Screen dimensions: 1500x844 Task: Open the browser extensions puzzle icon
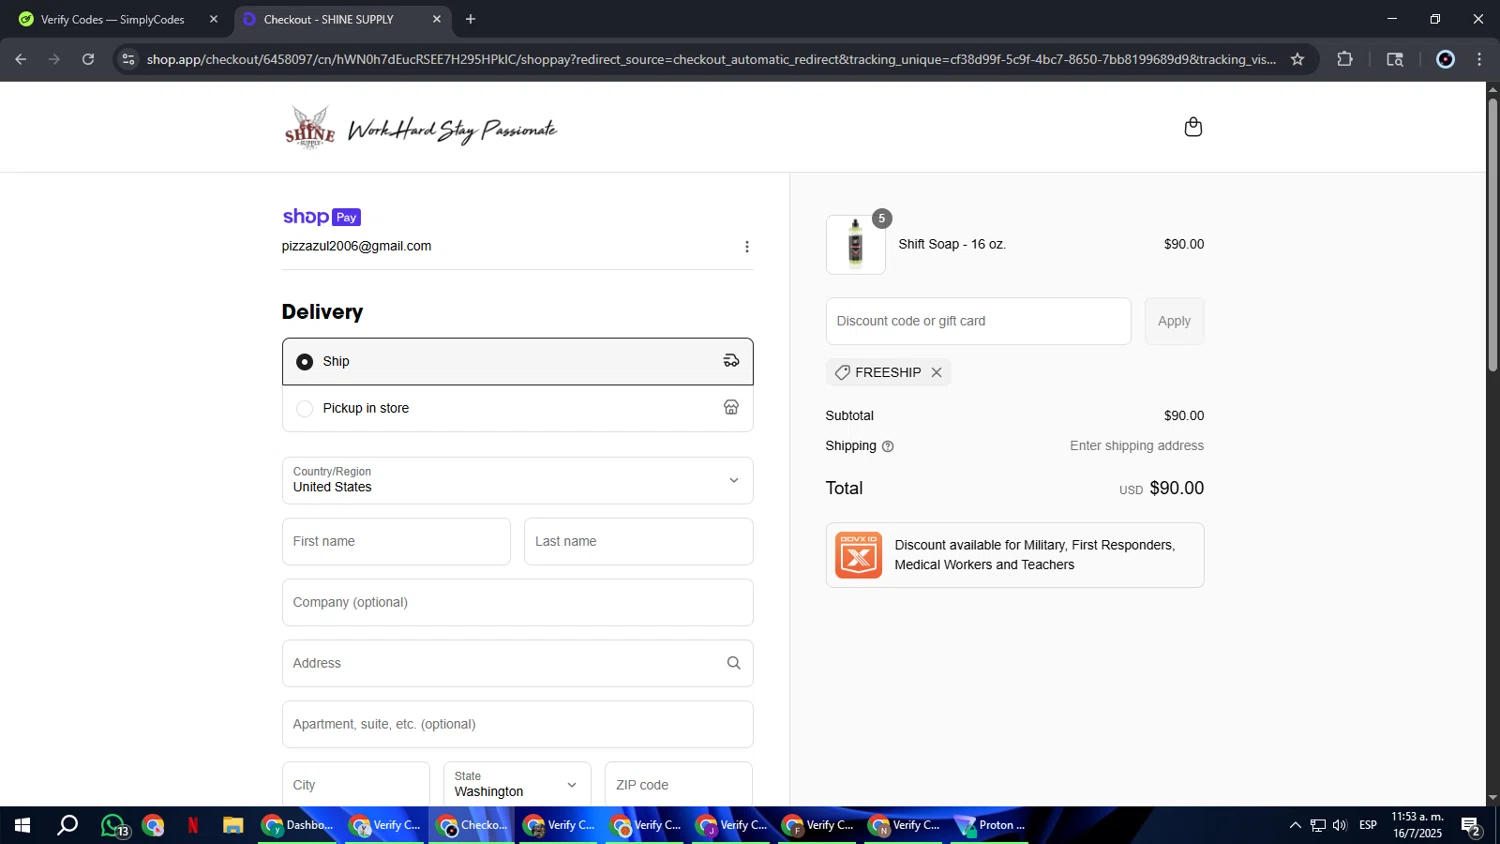click(x=1345, y=59)
